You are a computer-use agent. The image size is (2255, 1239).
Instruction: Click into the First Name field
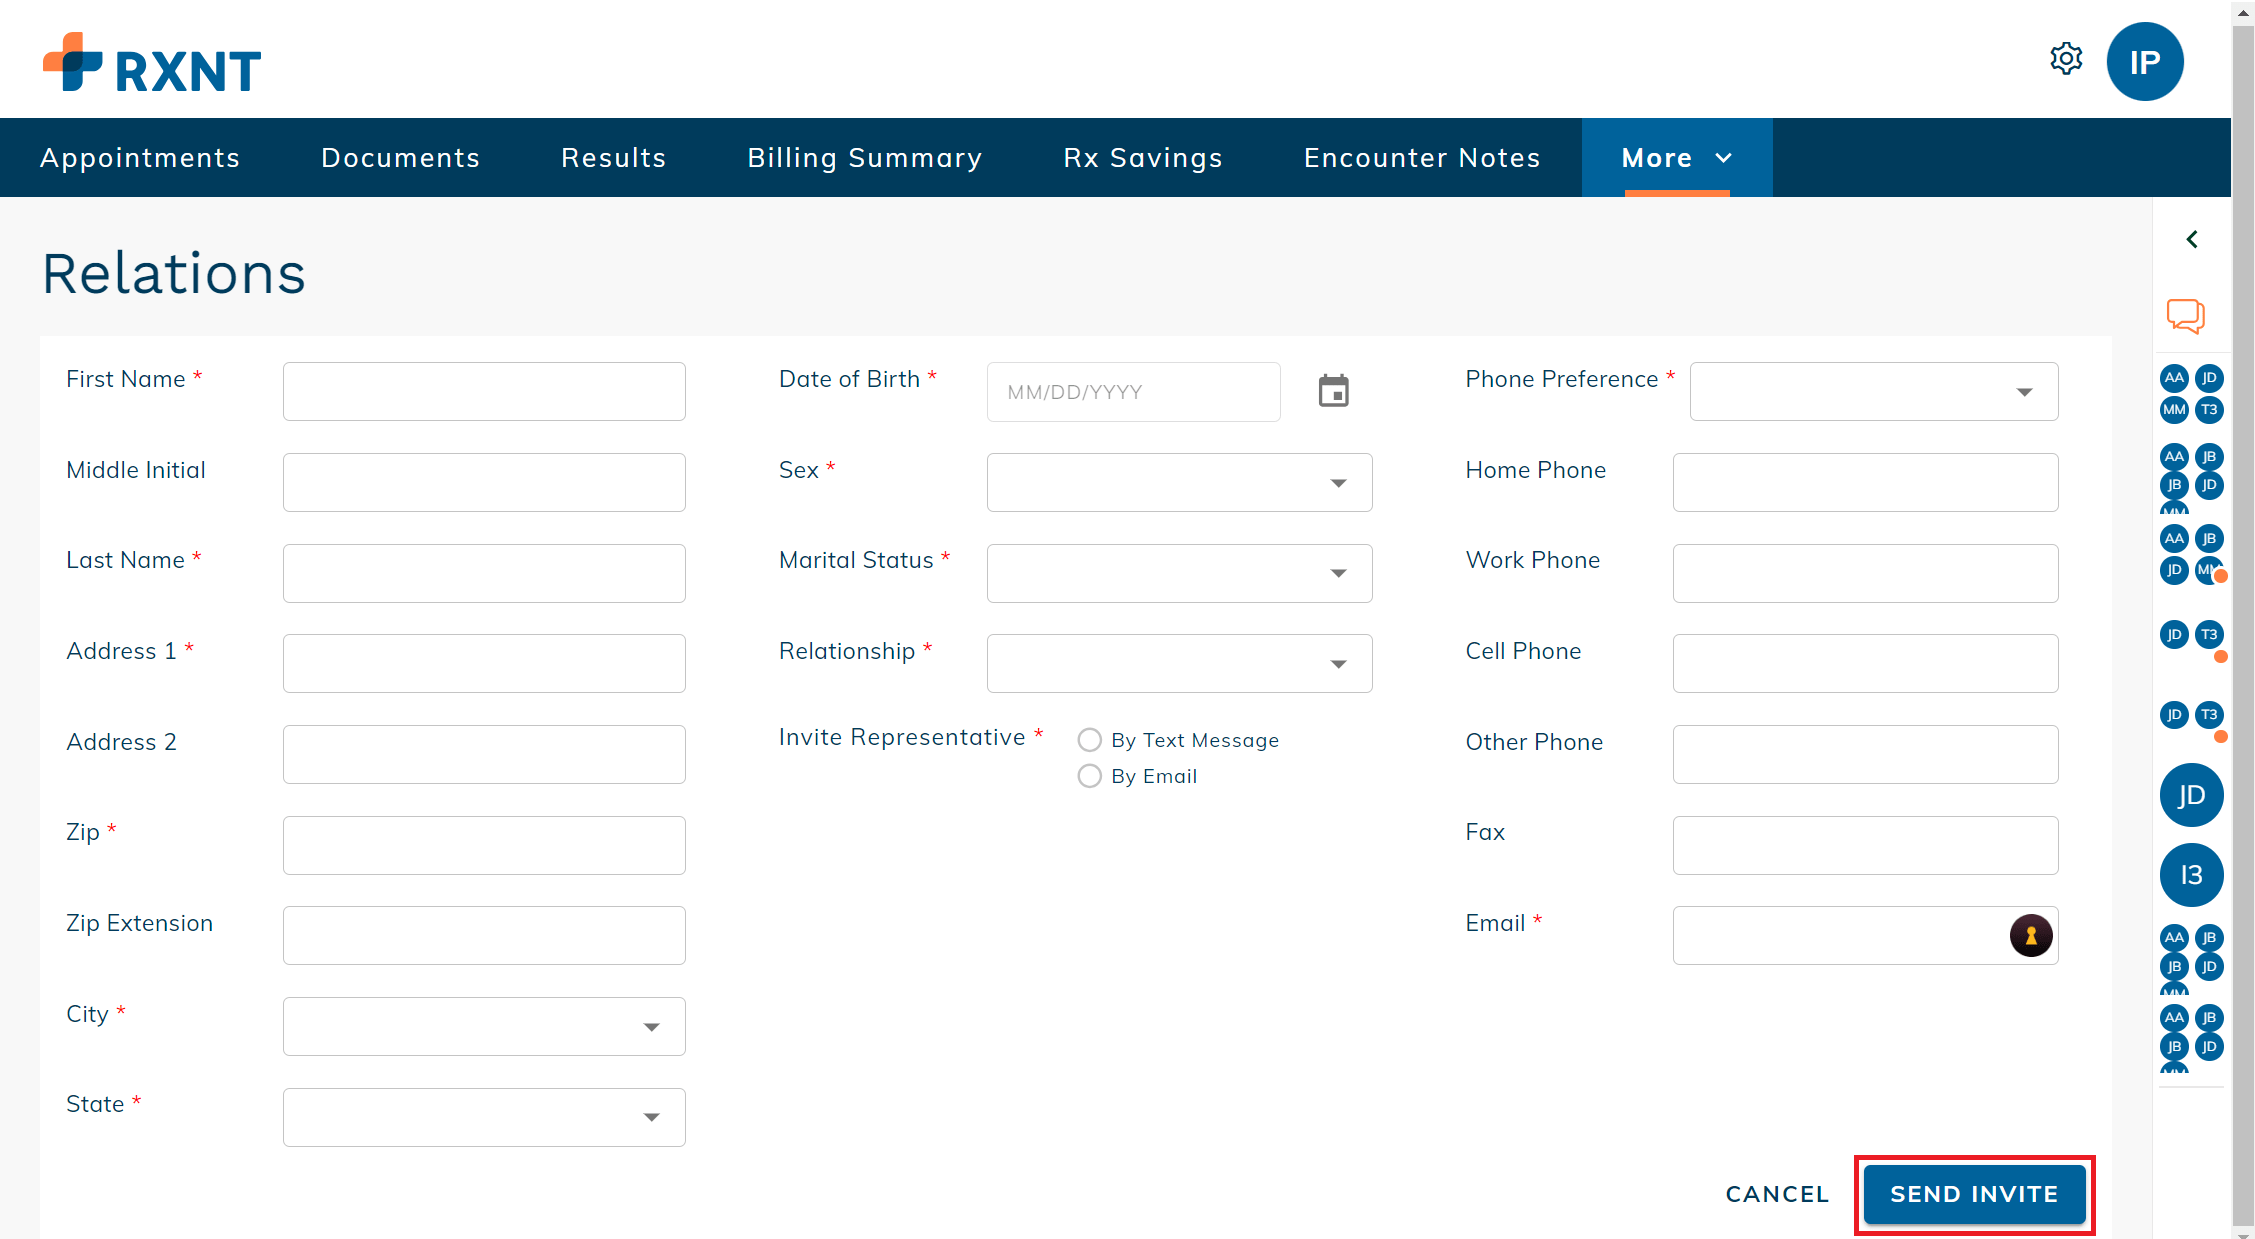(484, 392)
